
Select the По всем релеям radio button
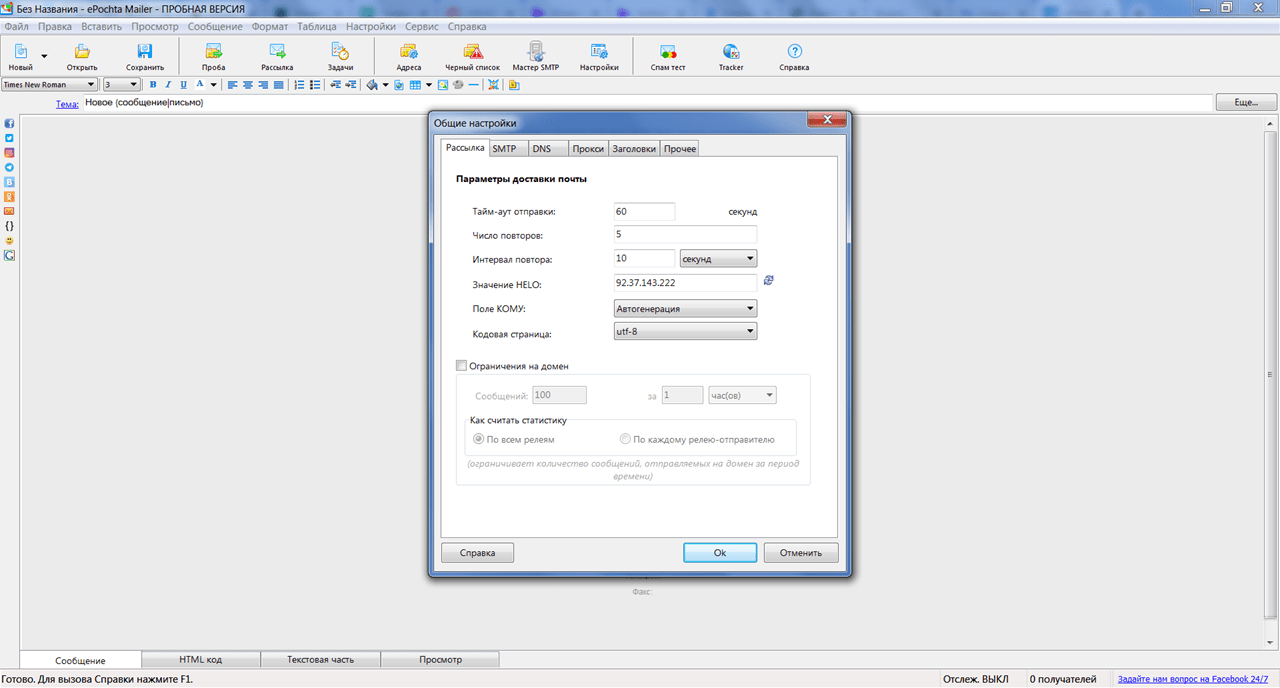479,439
